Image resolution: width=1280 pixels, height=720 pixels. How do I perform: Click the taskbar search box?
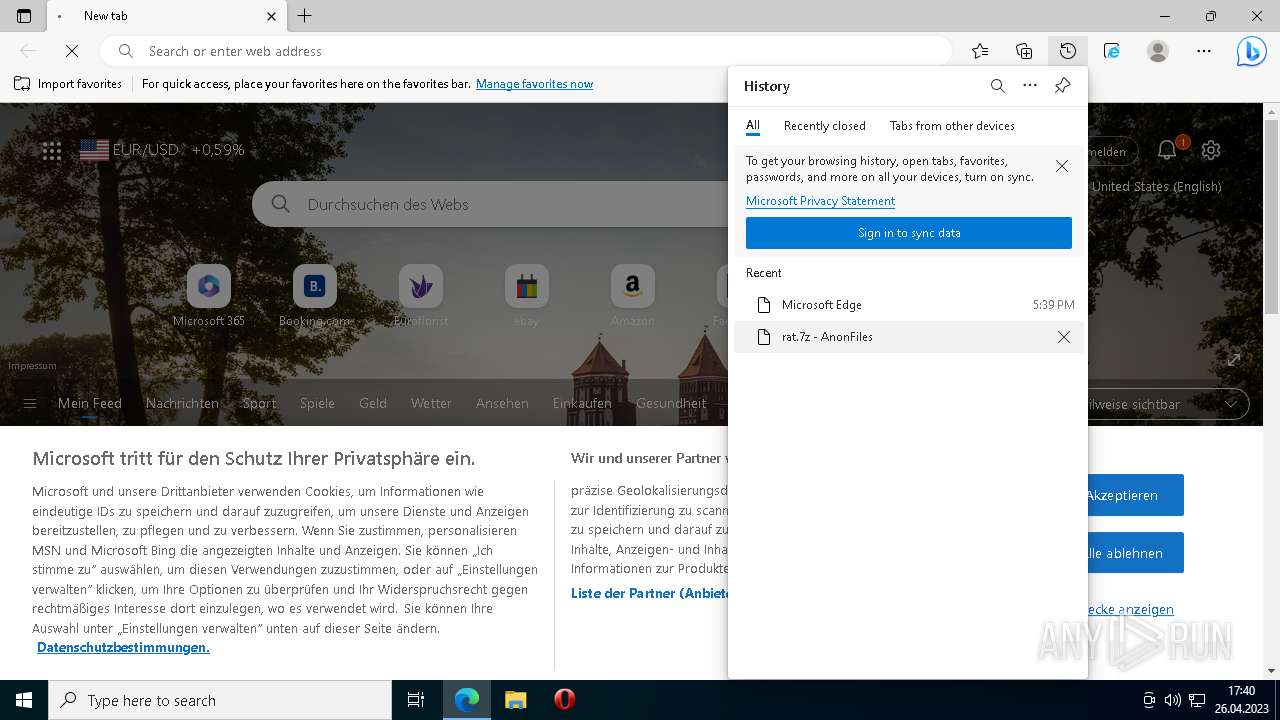click(220, 700)
